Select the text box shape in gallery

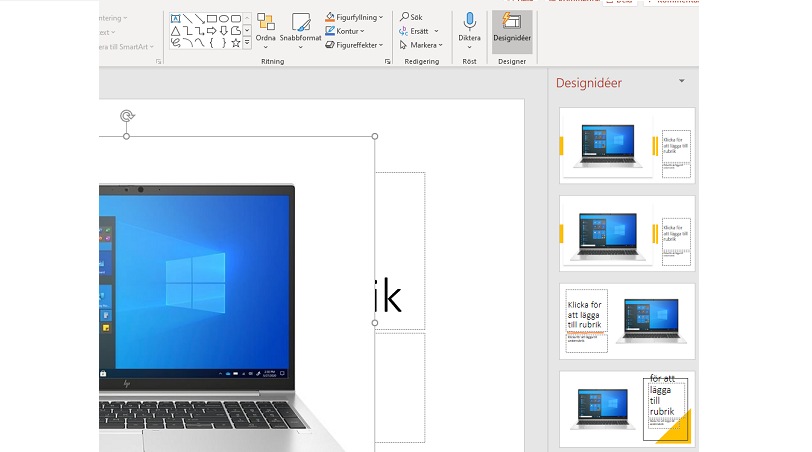tap(176, 18)
